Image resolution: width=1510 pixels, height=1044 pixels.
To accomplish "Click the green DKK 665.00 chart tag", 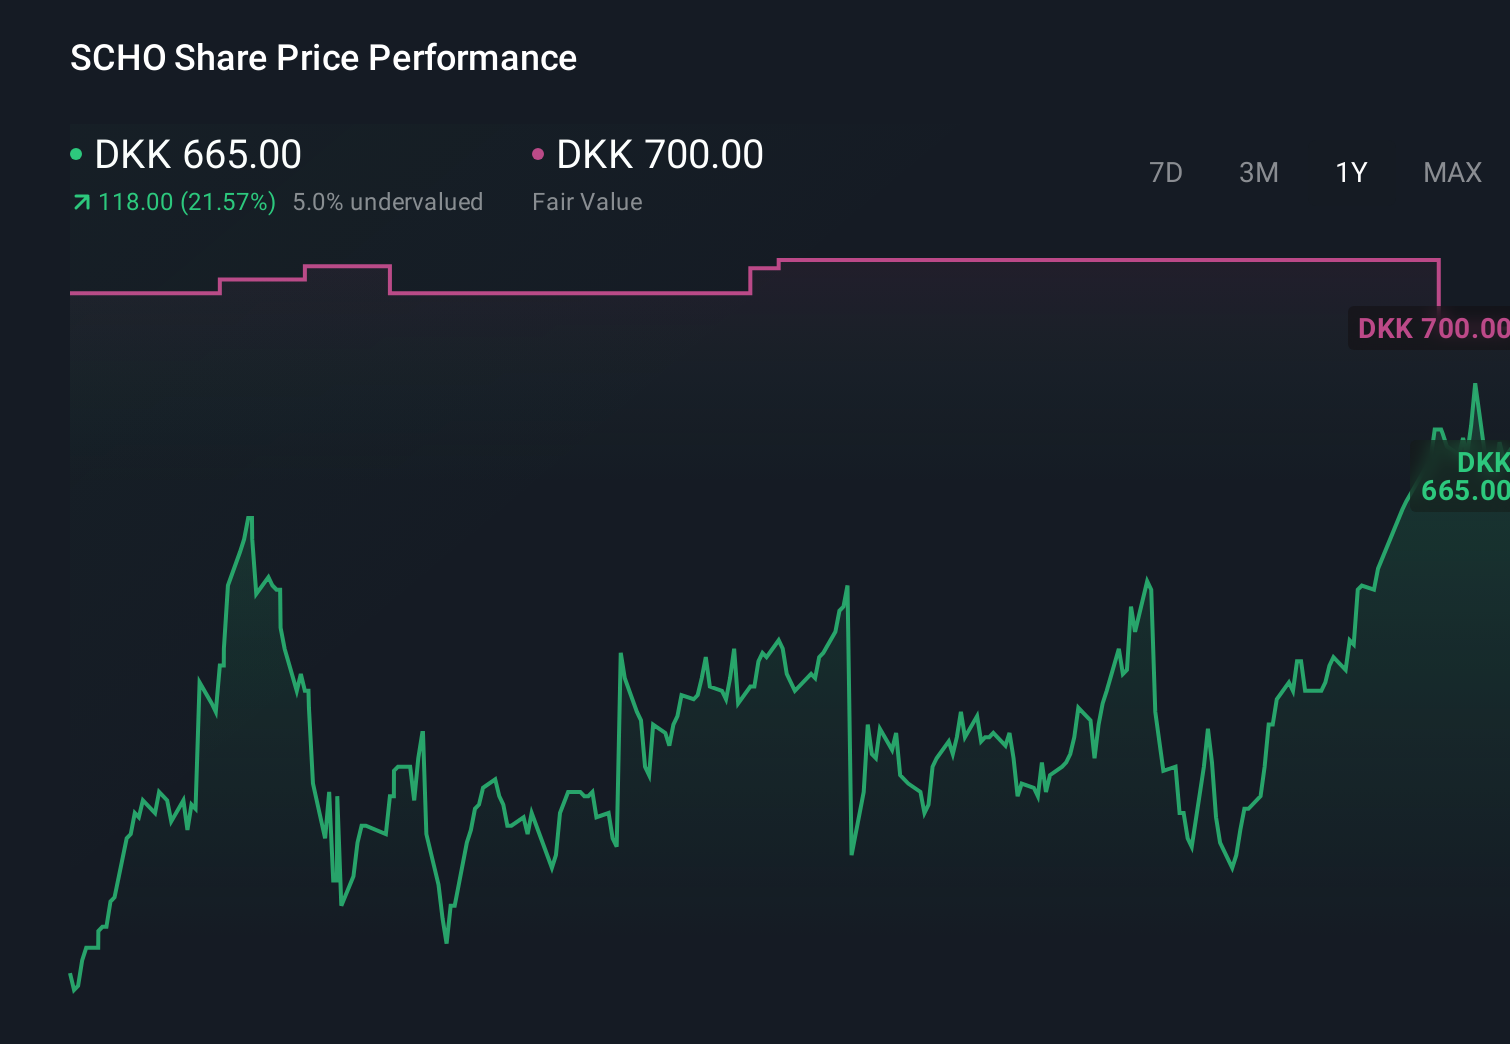I will 1464,476.
